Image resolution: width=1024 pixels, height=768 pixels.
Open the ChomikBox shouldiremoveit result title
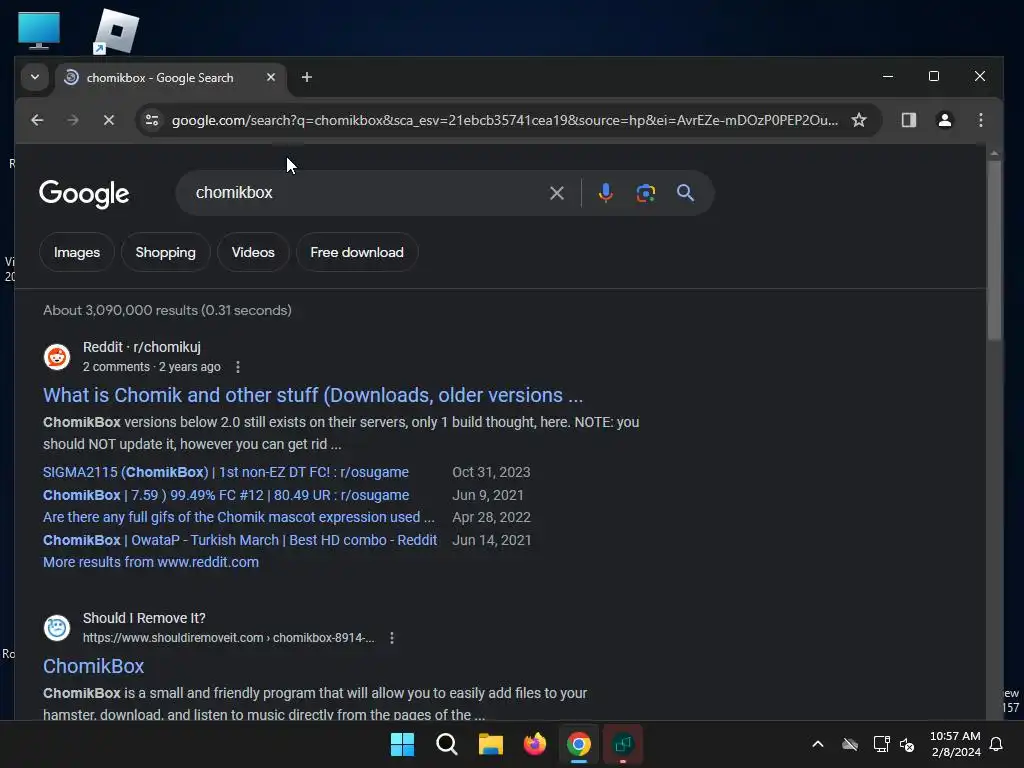(x=93, y=666)
